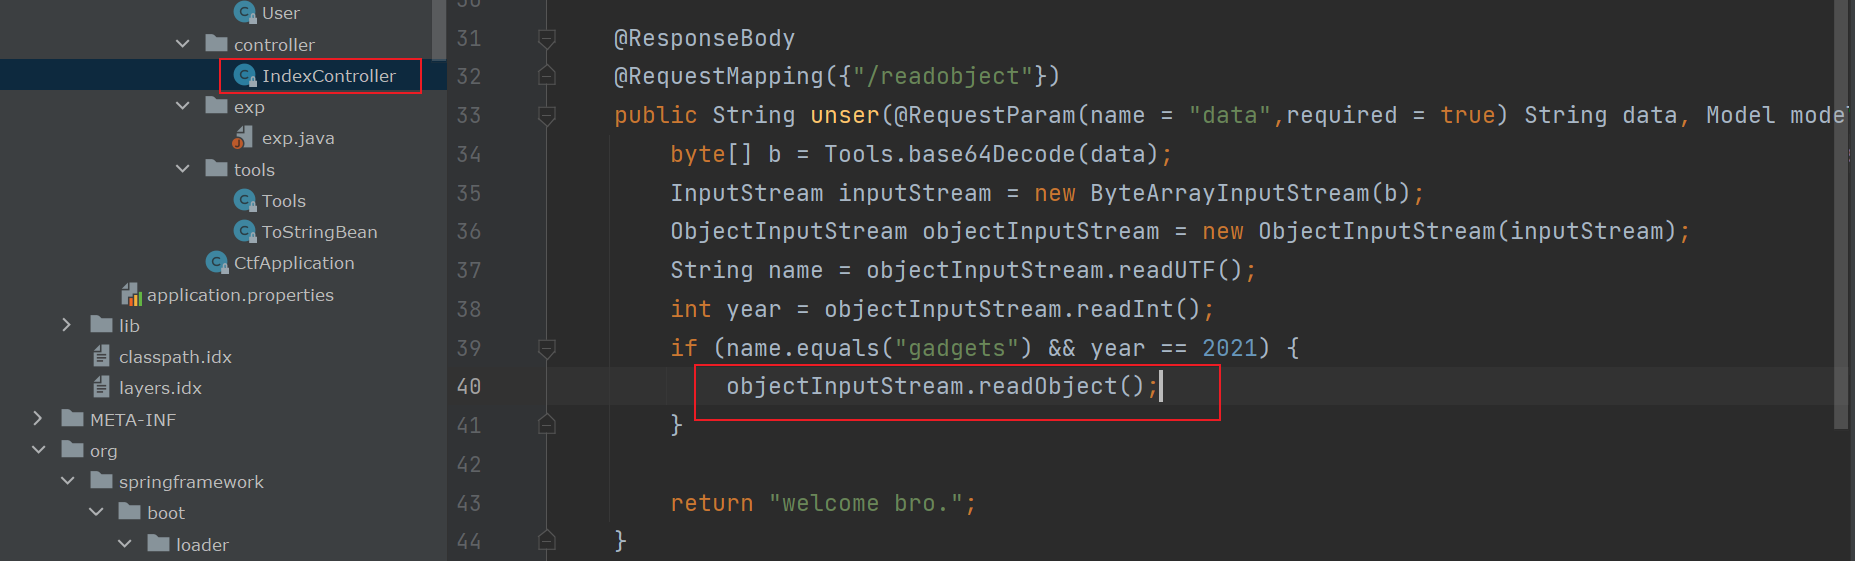Click the CtfApplication class icon
The width and height of the screenshot is (1855, 561).
coord(217,262)
